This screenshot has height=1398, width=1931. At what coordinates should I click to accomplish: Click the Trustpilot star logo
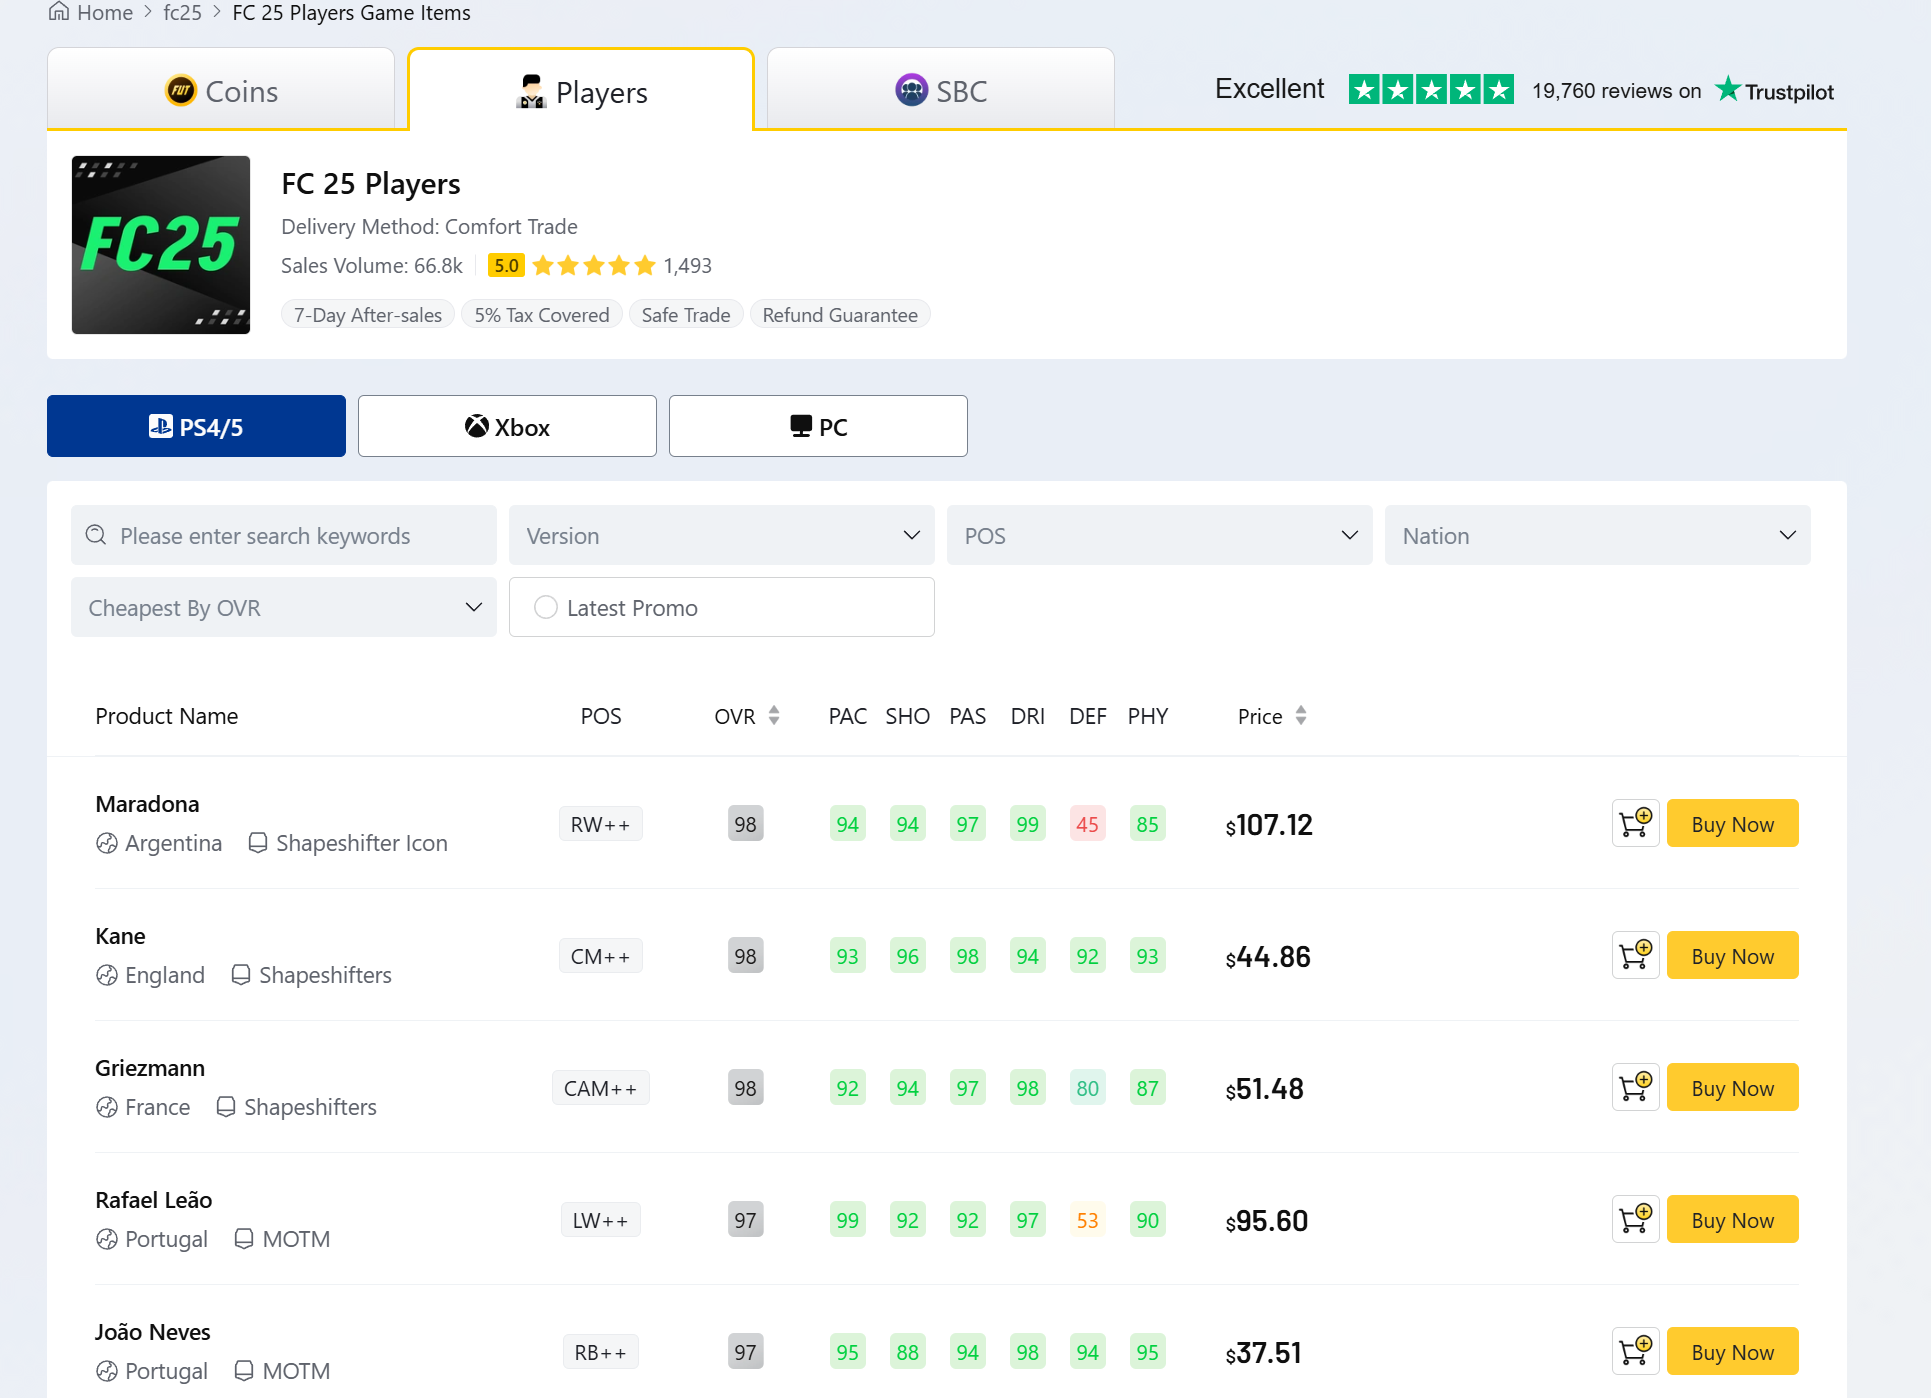coord(1727,89)
